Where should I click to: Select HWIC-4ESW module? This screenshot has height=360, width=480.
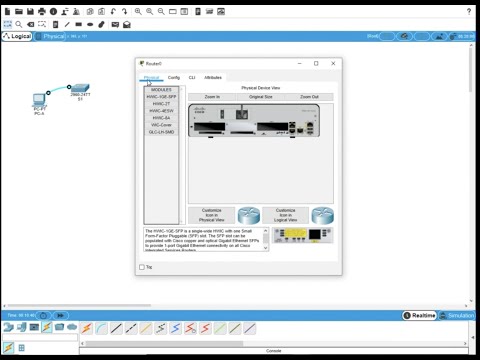pos(161,111)
